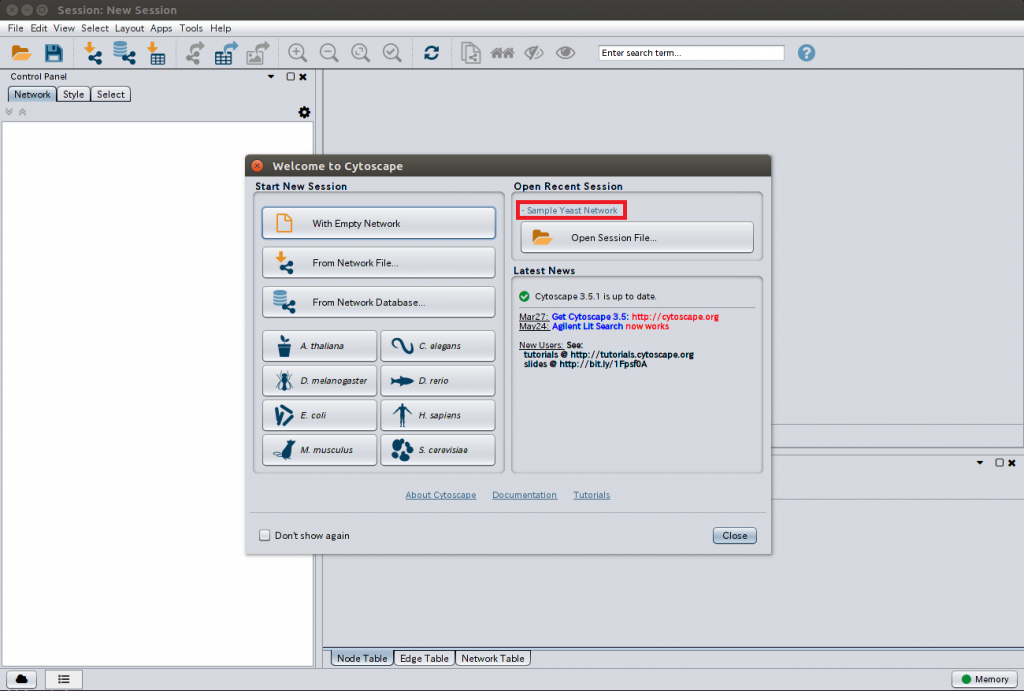The height and width of the screenshot is (691, 1024).
Task: Click the From Network Database button
Action: coord(379,302)
